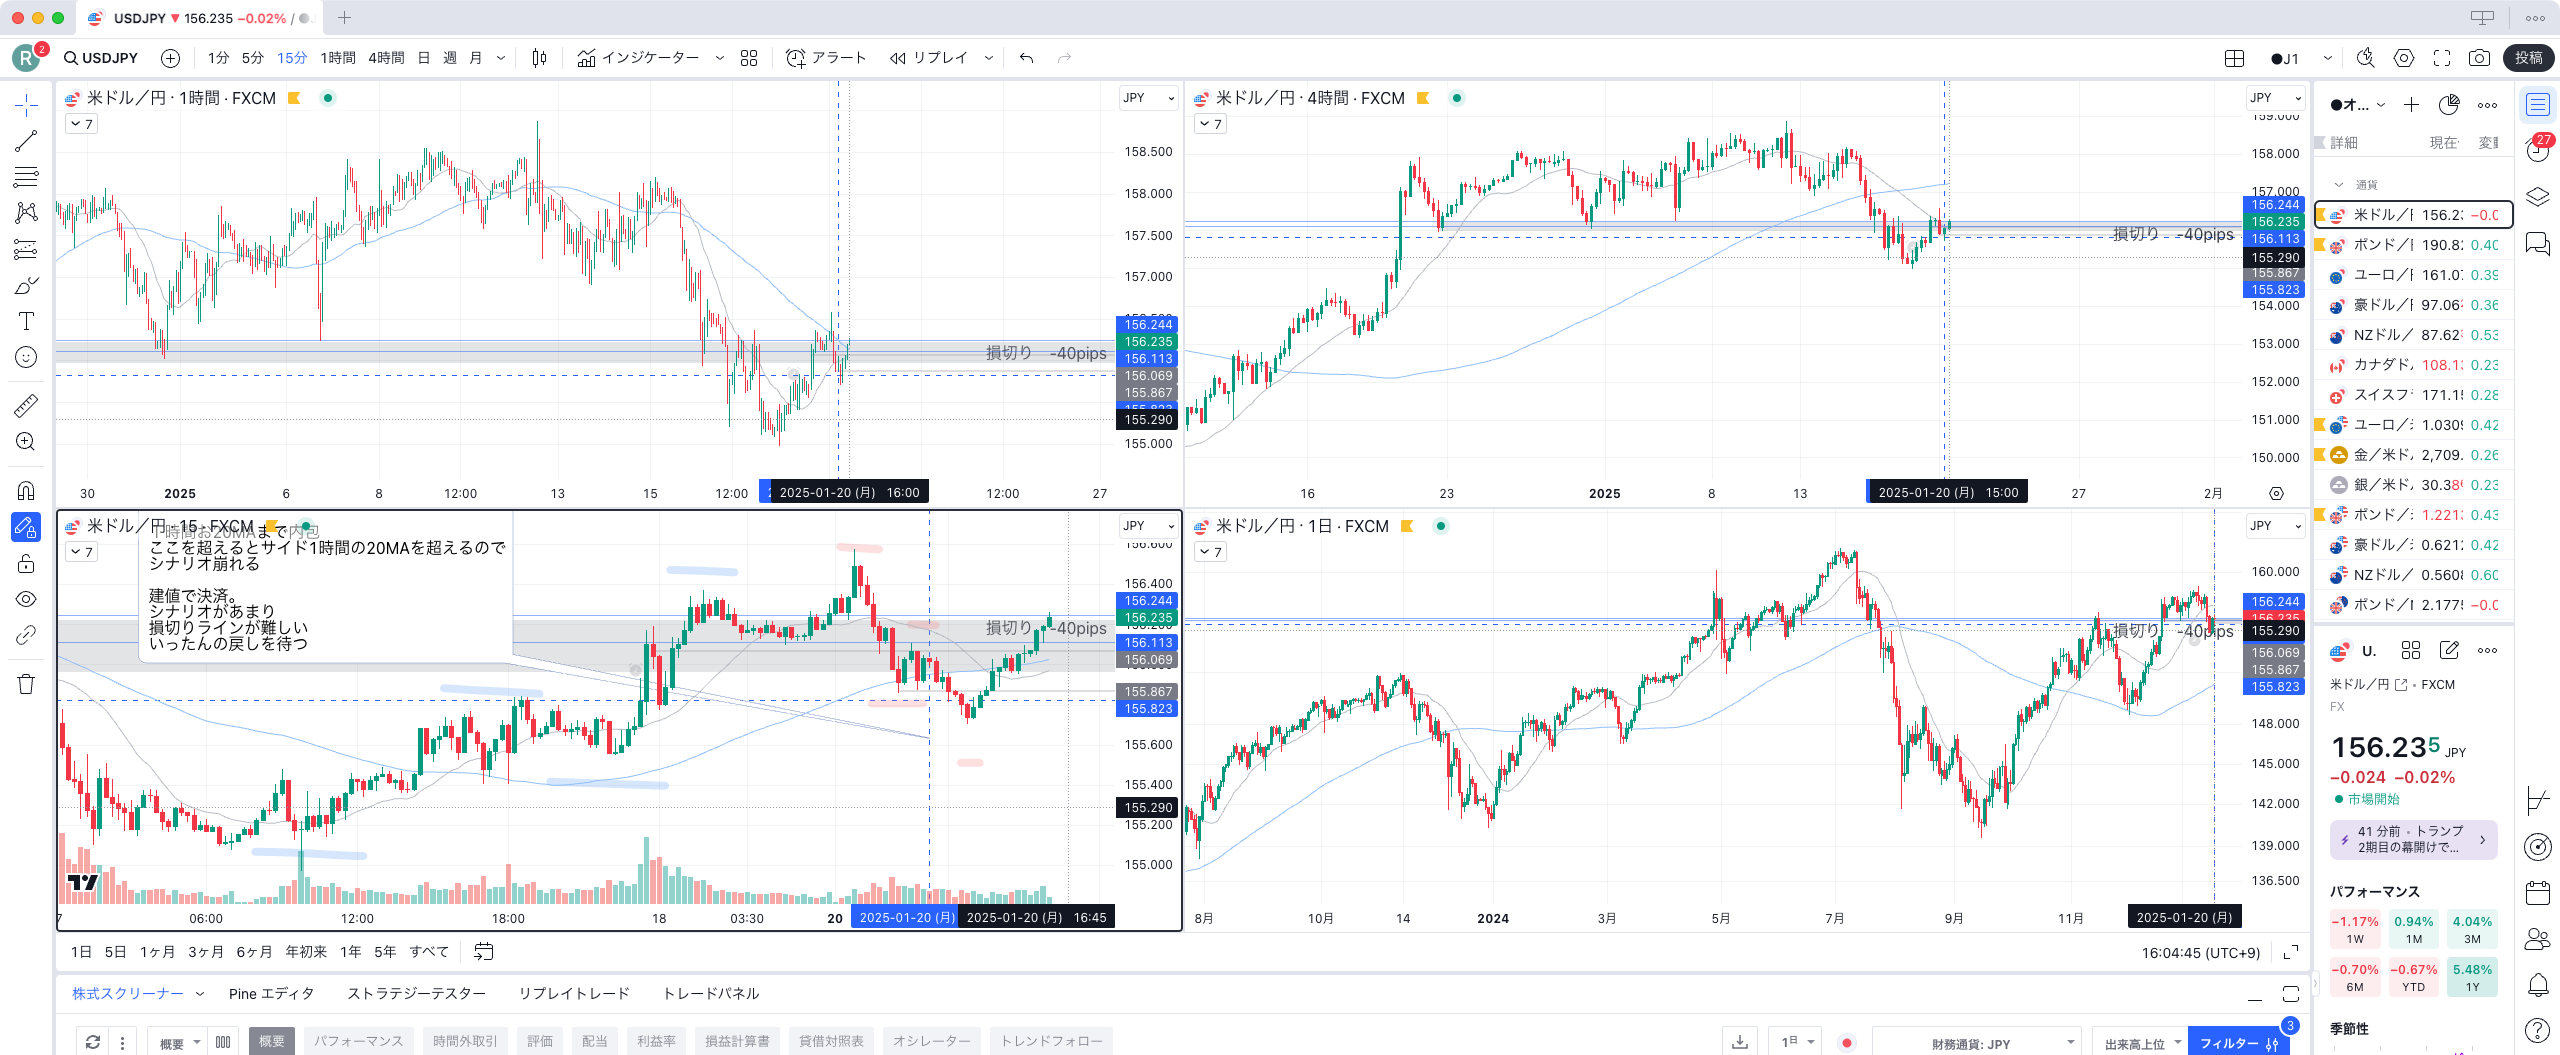Take a chart snapshot with camera icon
Image resolution: width=2560 pixels, height=1055 pixels.
pyautogui.click(x=2479, y=58)
